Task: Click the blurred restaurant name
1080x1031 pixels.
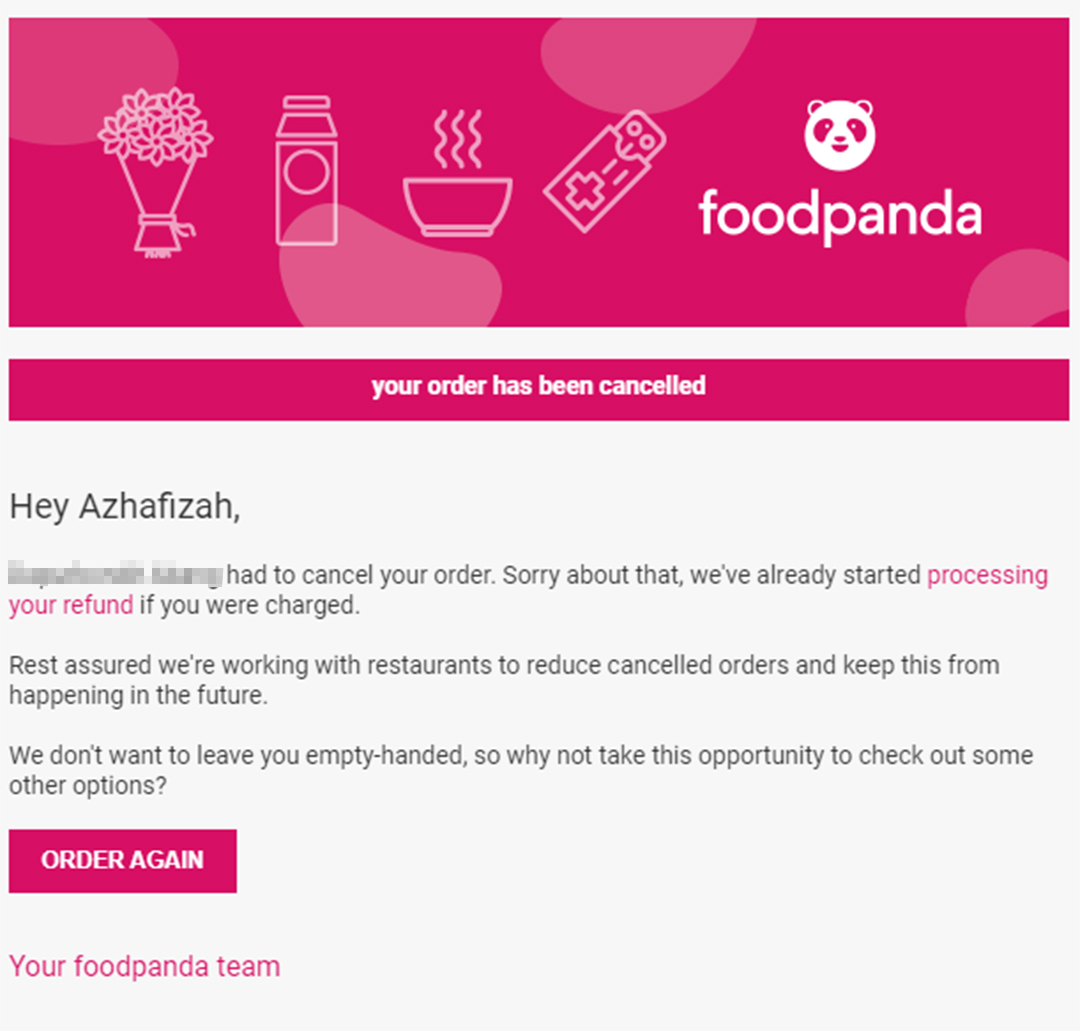Action: [116, 575]
